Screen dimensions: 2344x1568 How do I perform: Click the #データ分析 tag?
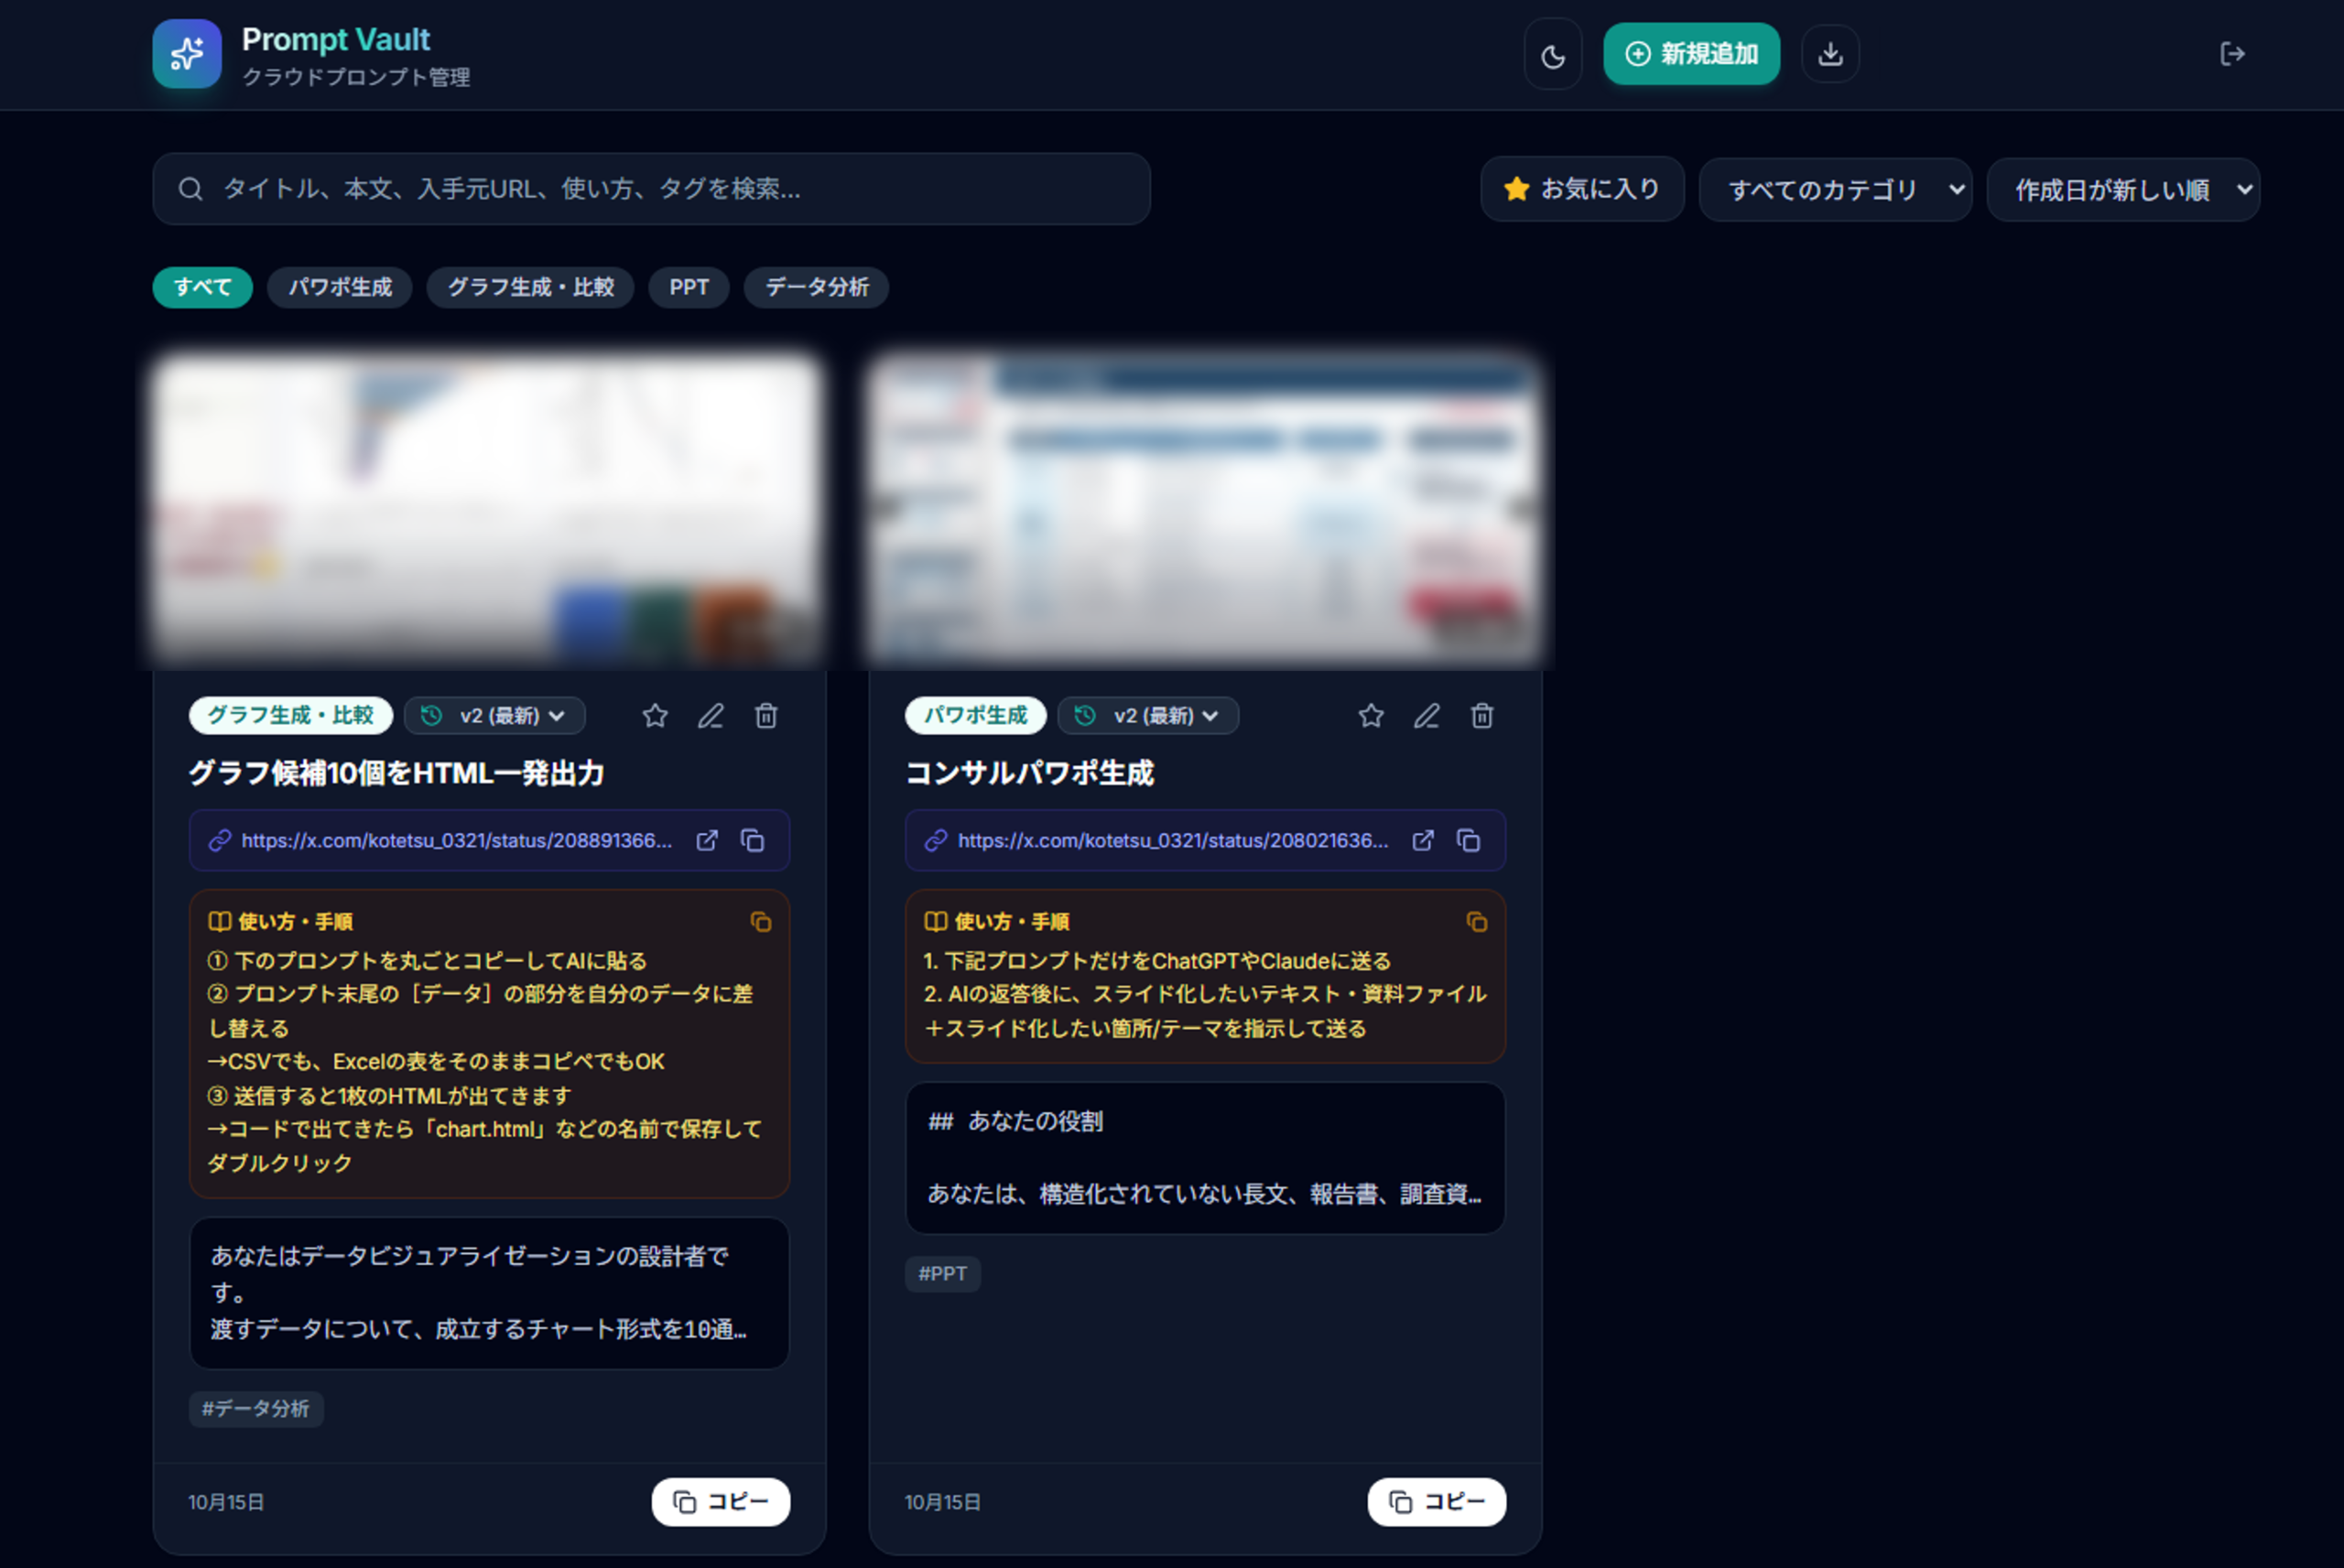256,1409
